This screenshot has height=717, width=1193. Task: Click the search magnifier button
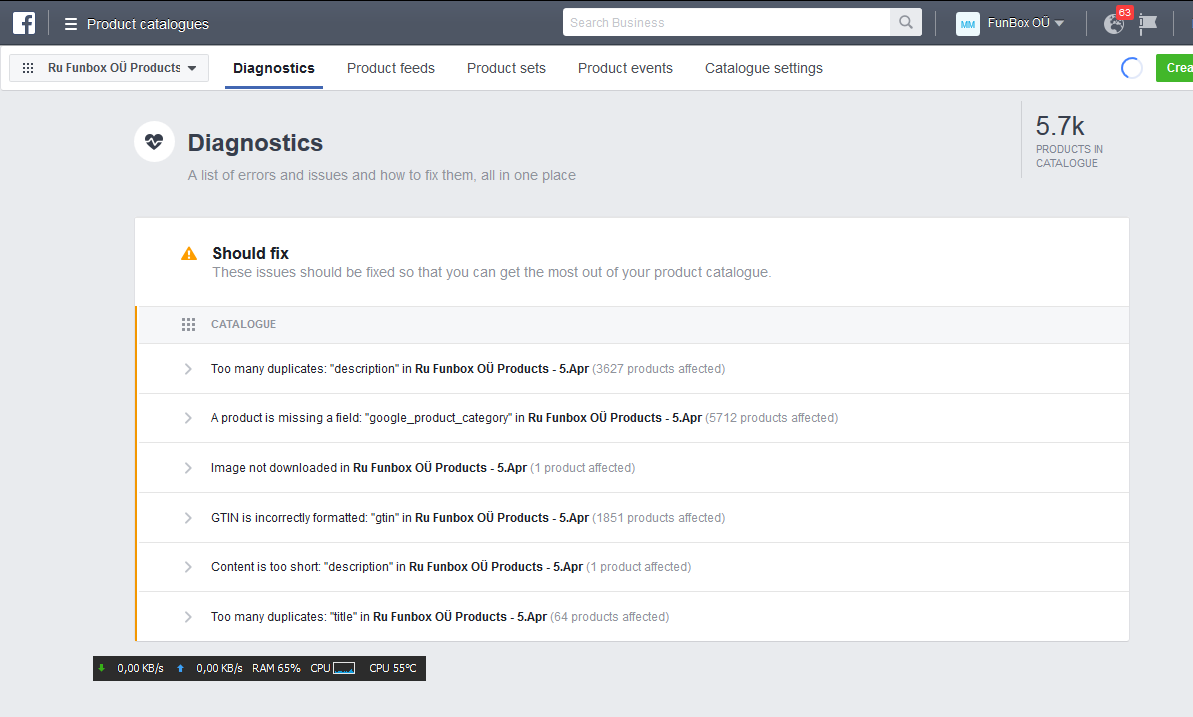tap(905, 23)
